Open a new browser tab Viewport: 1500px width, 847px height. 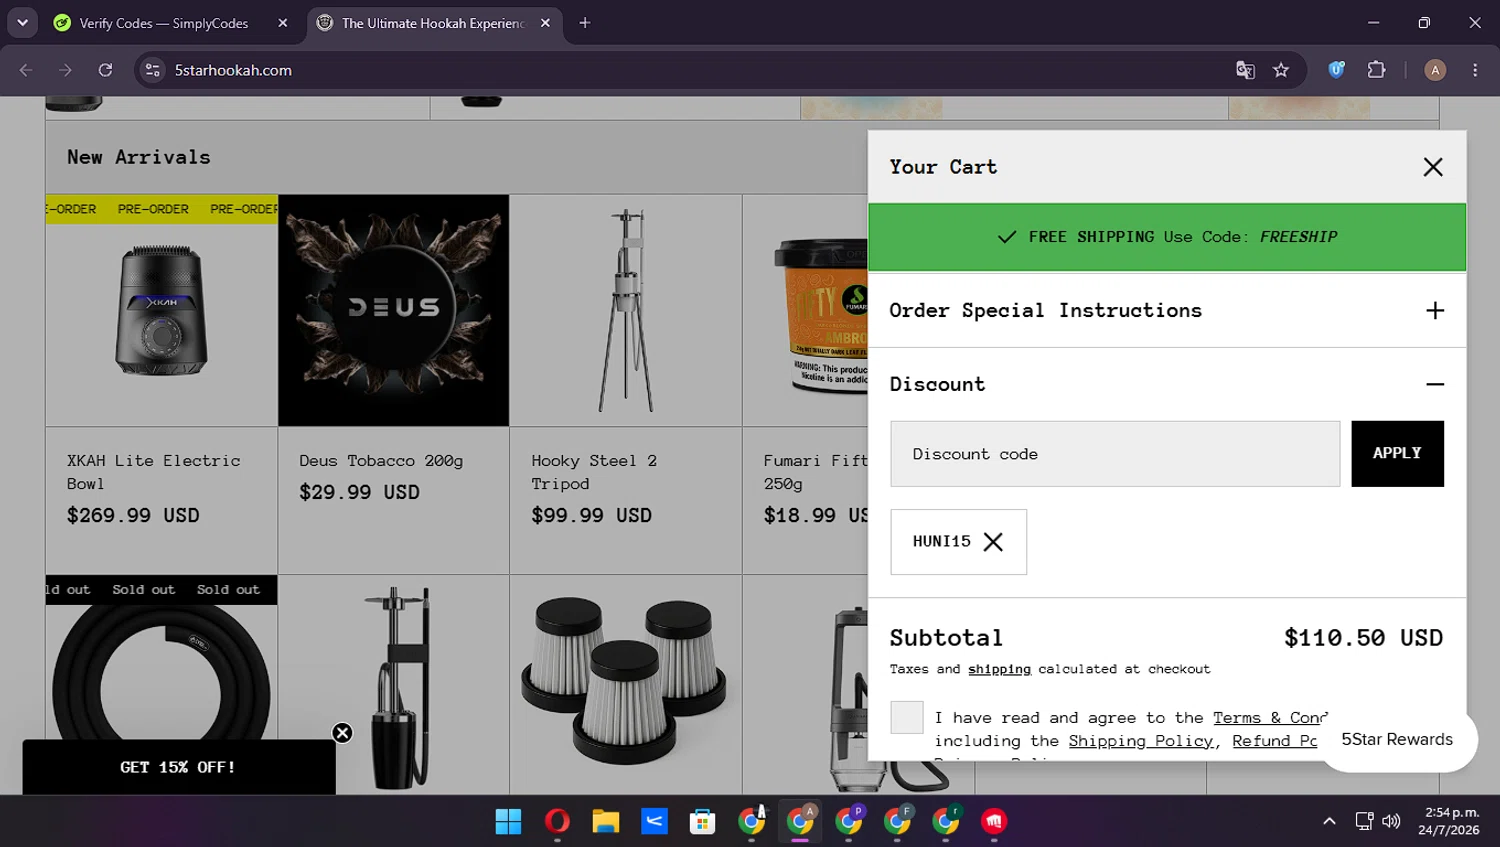point(585,23)
